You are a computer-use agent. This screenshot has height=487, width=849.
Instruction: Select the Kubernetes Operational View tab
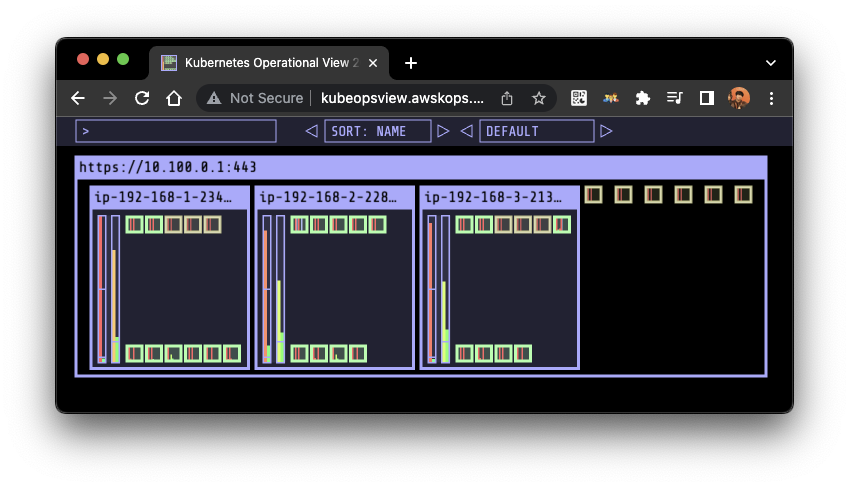click(269, 63)
